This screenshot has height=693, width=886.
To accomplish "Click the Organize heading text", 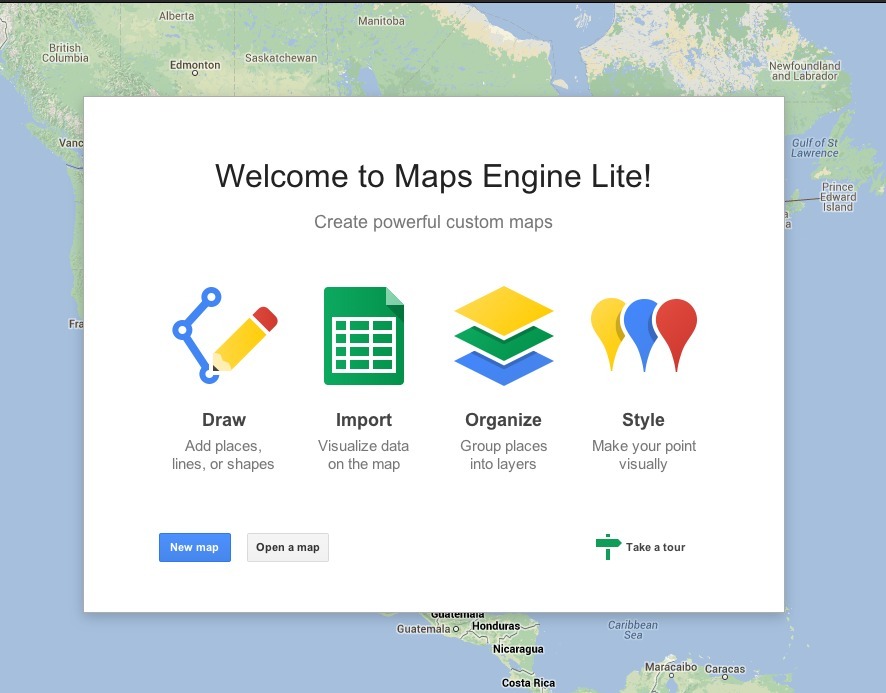I will pos(503,420).
